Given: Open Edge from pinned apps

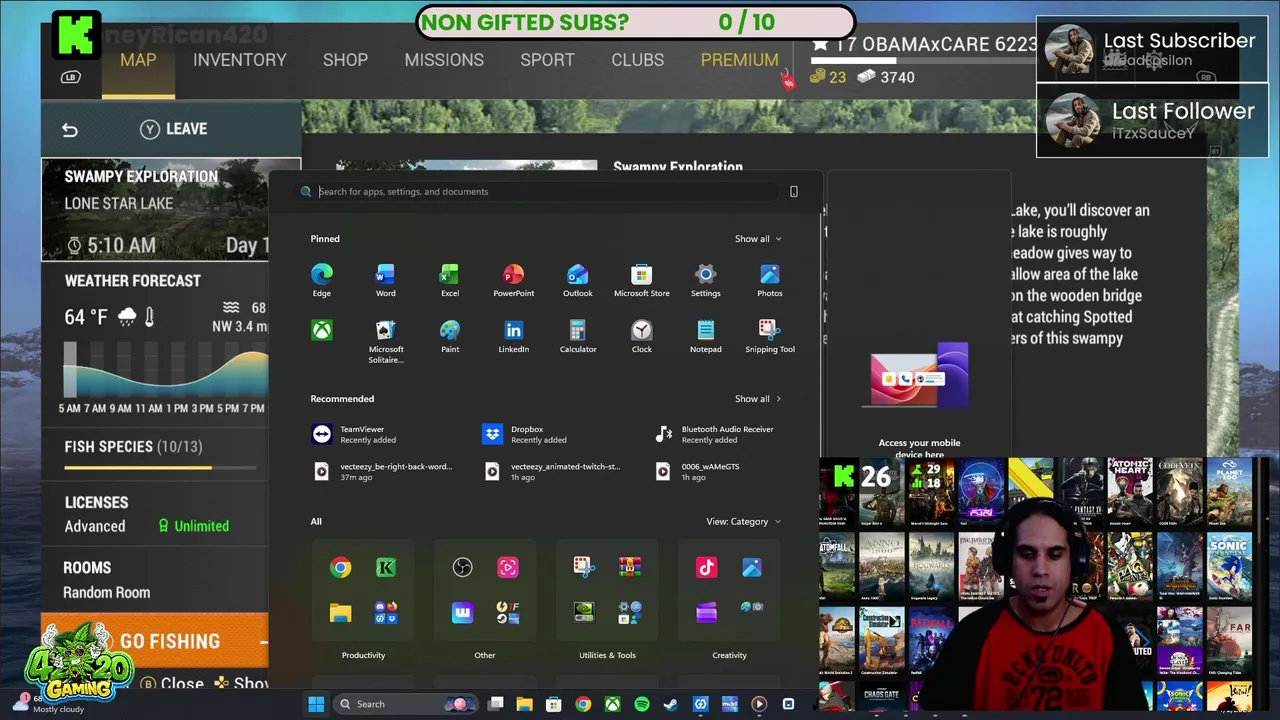Looking at the screenshot, I should coord(321,280).
